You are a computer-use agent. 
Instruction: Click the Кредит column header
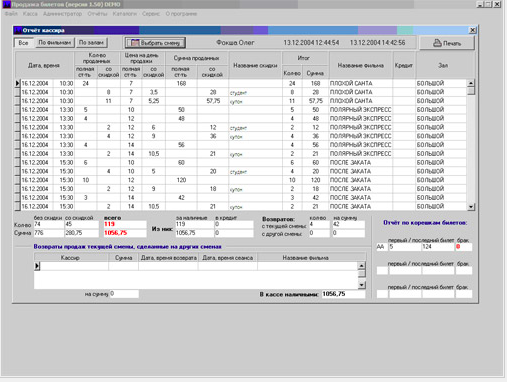404,65
